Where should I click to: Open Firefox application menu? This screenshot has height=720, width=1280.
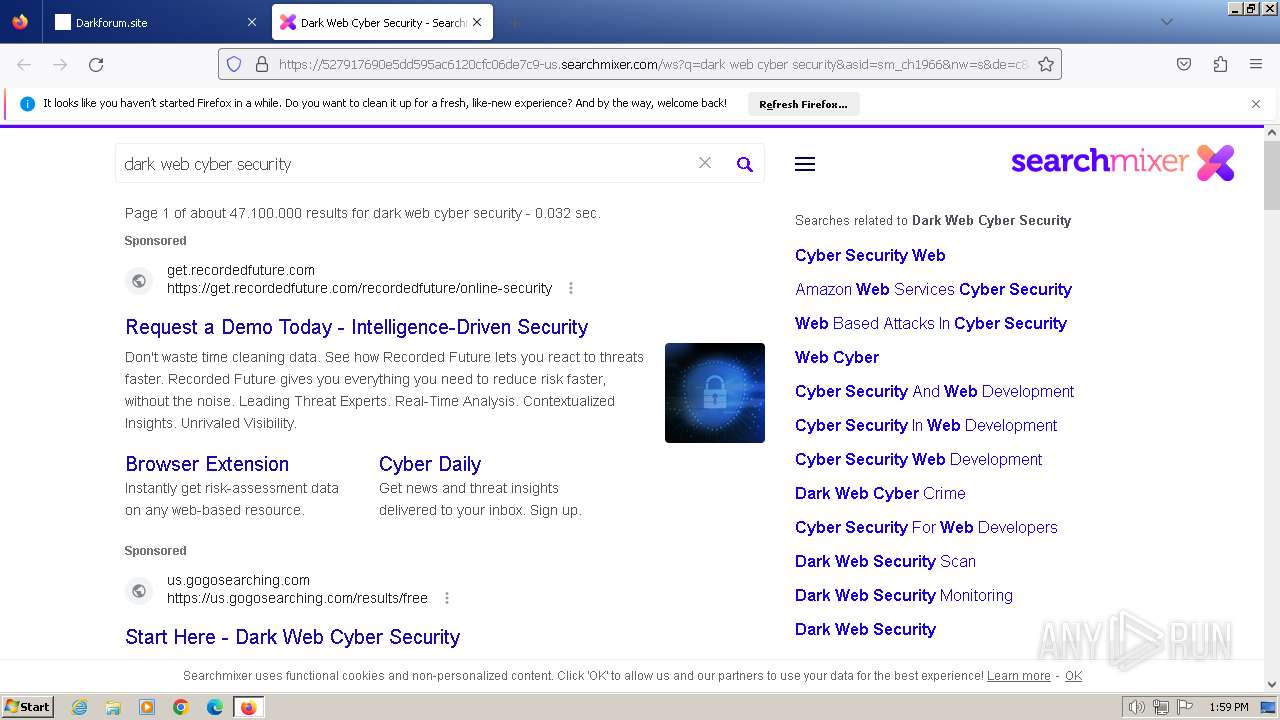click(1256, 64)
